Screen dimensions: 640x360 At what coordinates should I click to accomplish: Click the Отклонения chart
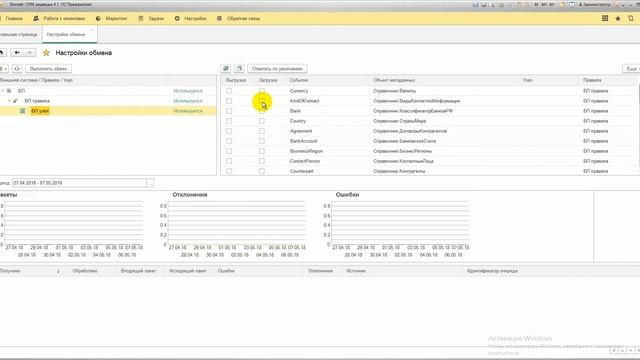click(233, 224)
